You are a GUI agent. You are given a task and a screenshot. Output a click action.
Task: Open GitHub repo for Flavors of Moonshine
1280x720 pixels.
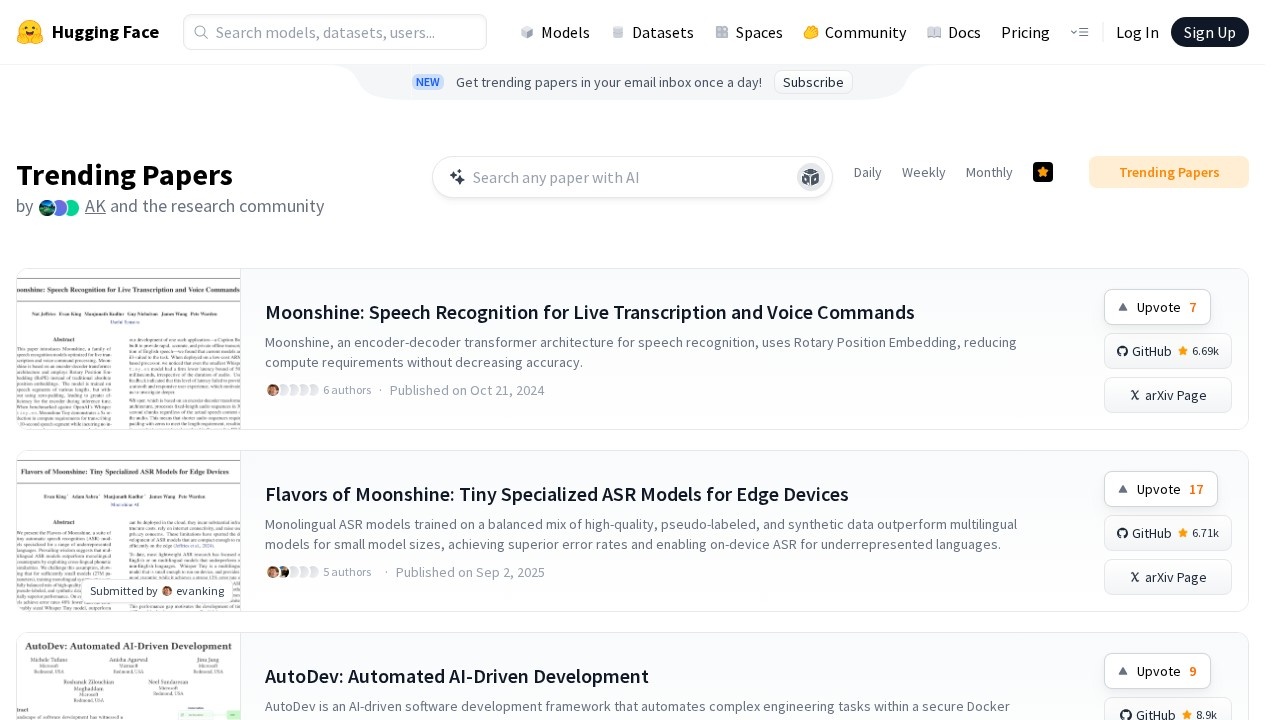(1167, 533)
